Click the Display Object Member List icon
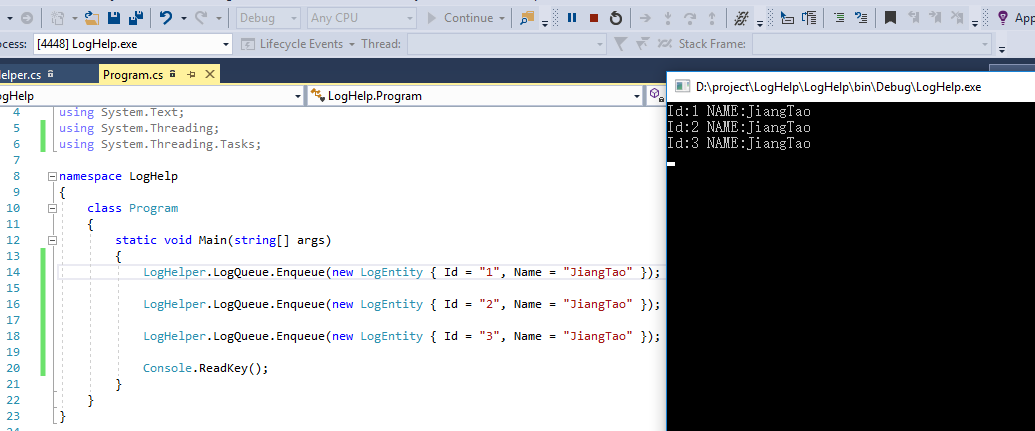Viewport: 1035px width, 431px height. click(x=787, y=18)
